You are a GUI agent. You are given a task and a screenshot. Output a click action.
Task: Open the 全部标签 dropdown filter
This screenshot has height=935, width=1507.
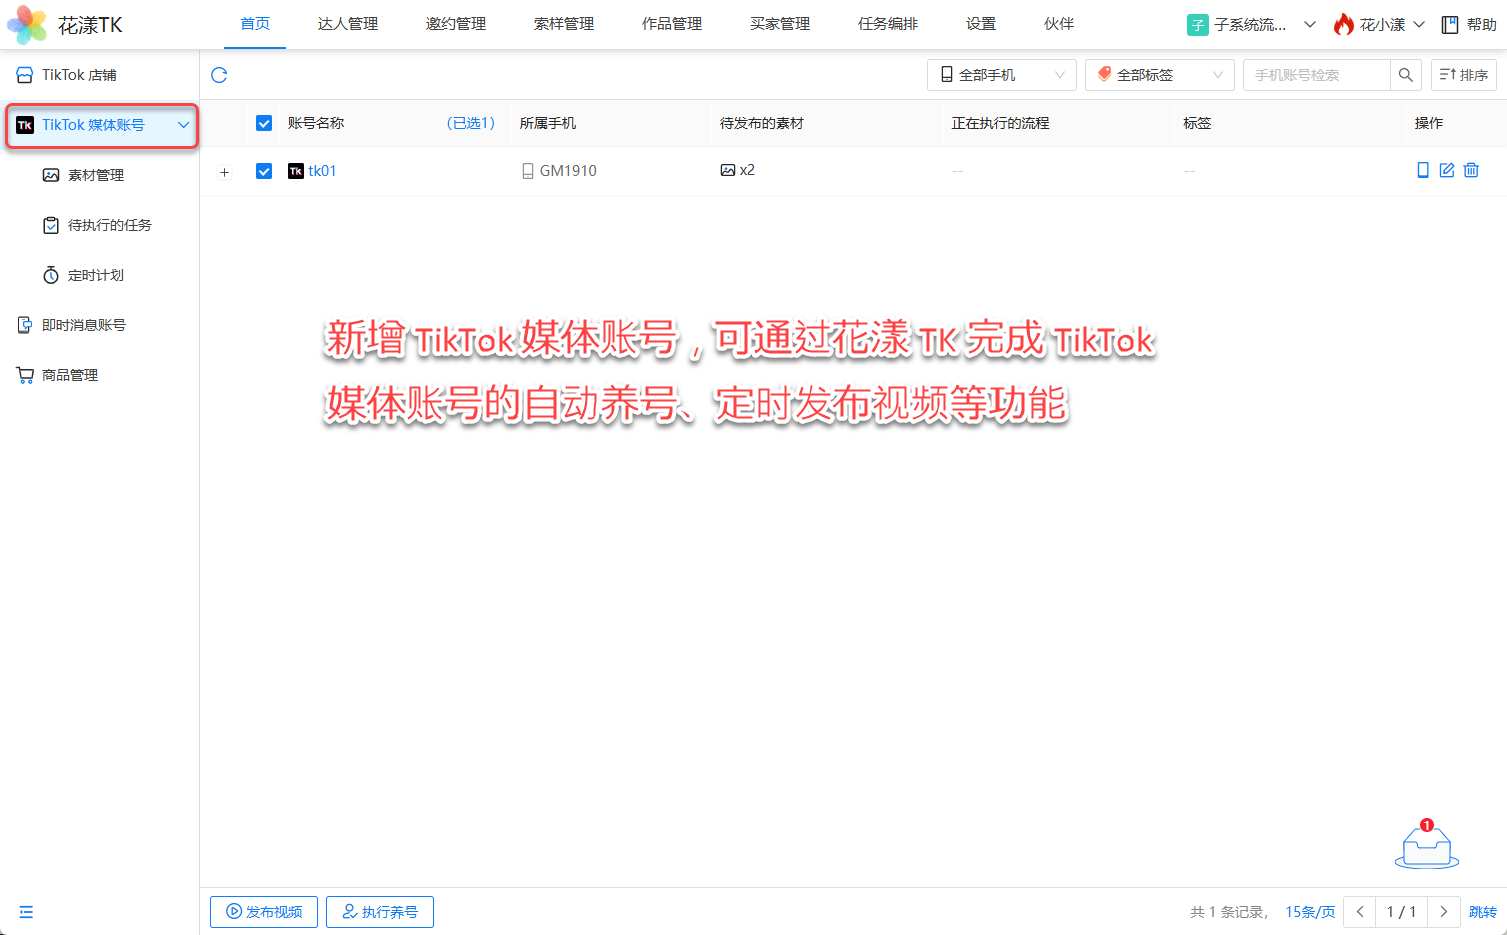pyautogui.click(x=1159, y=75)
